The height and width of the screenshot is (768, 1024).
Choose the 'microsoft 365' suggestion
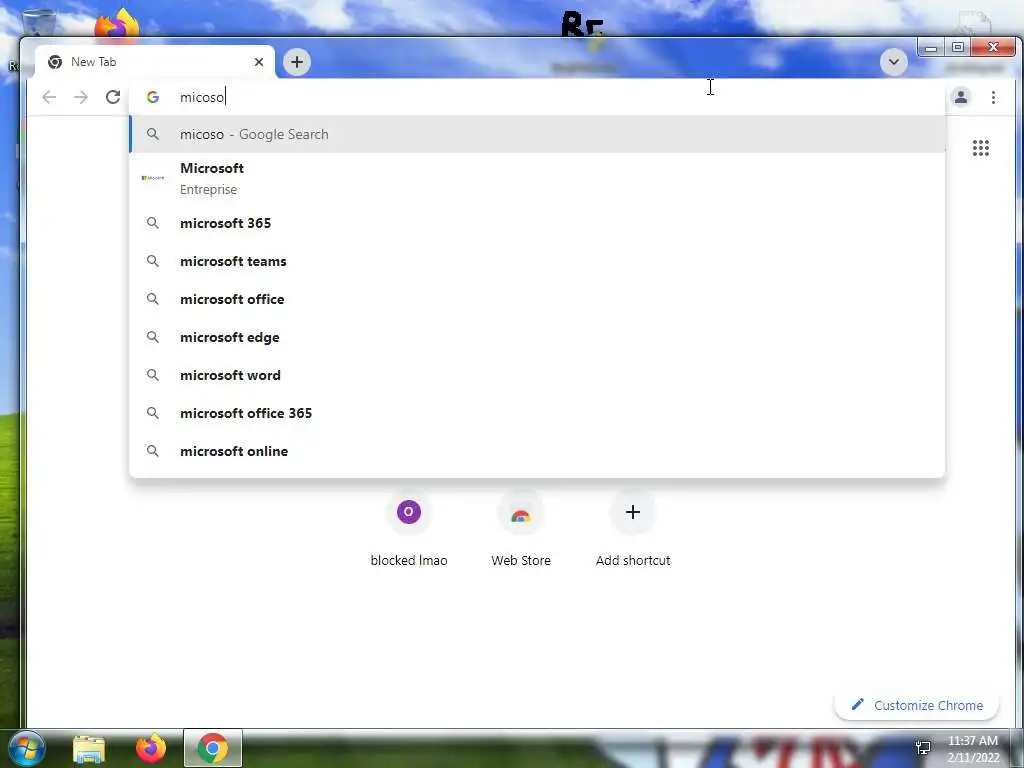(537, 223)
